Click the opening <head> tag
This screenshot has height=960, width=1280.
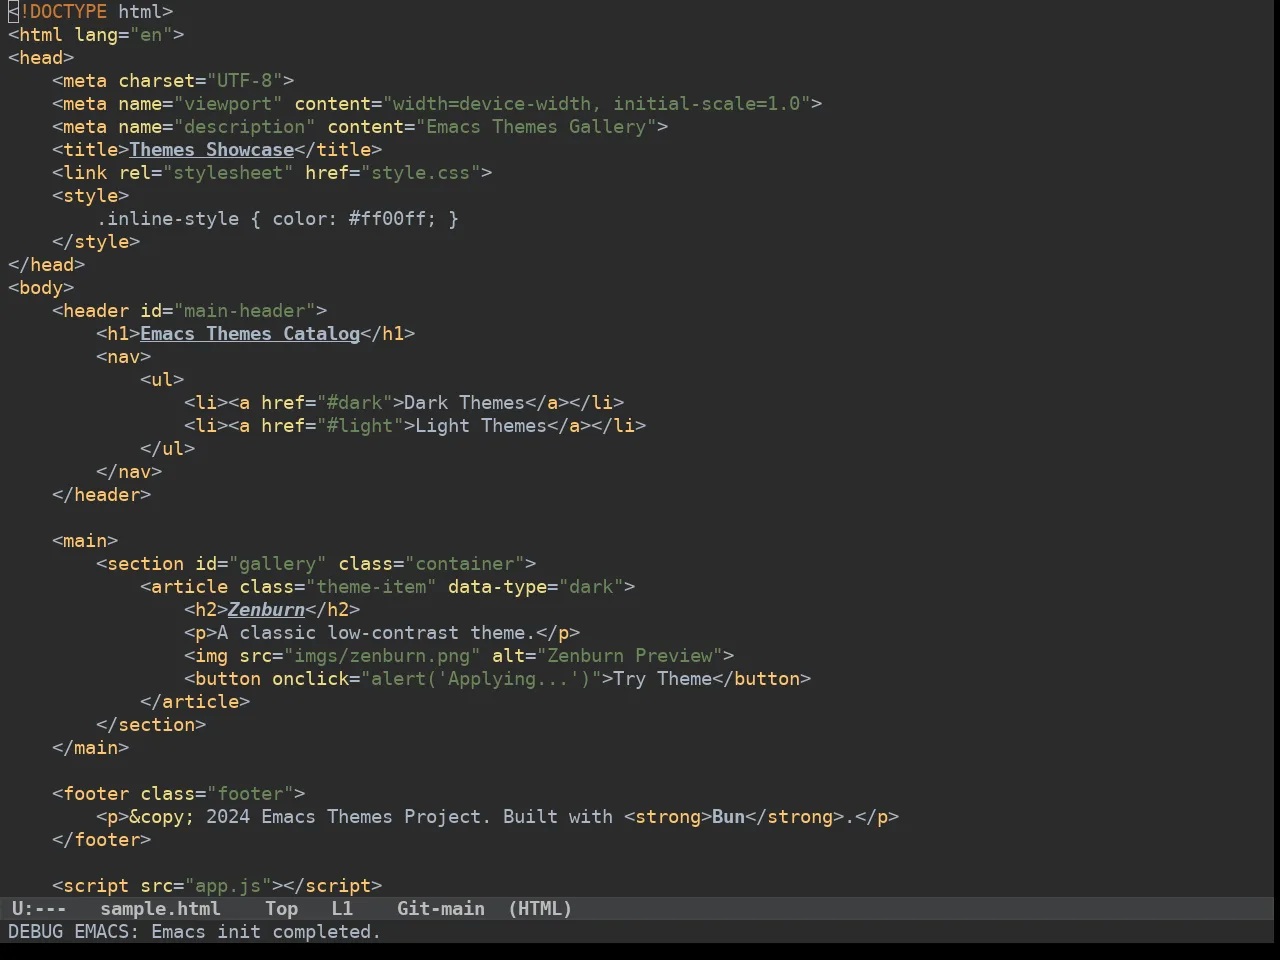[x=41, y=58]
